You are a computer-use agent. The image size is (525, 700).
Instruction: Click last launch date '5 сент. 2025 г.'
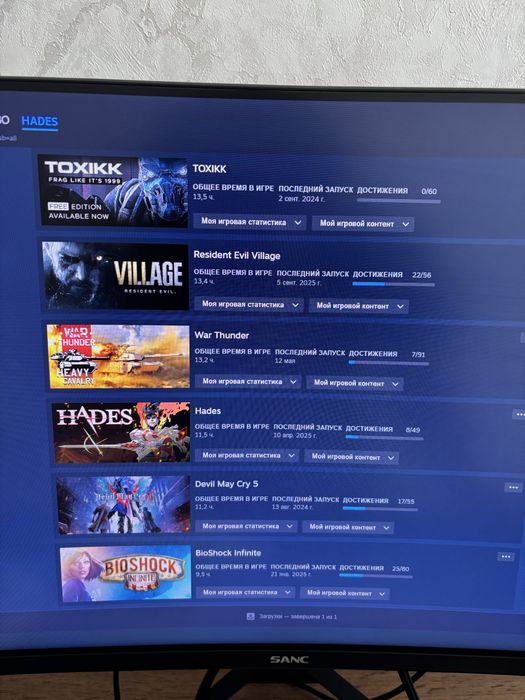point(299,283)
